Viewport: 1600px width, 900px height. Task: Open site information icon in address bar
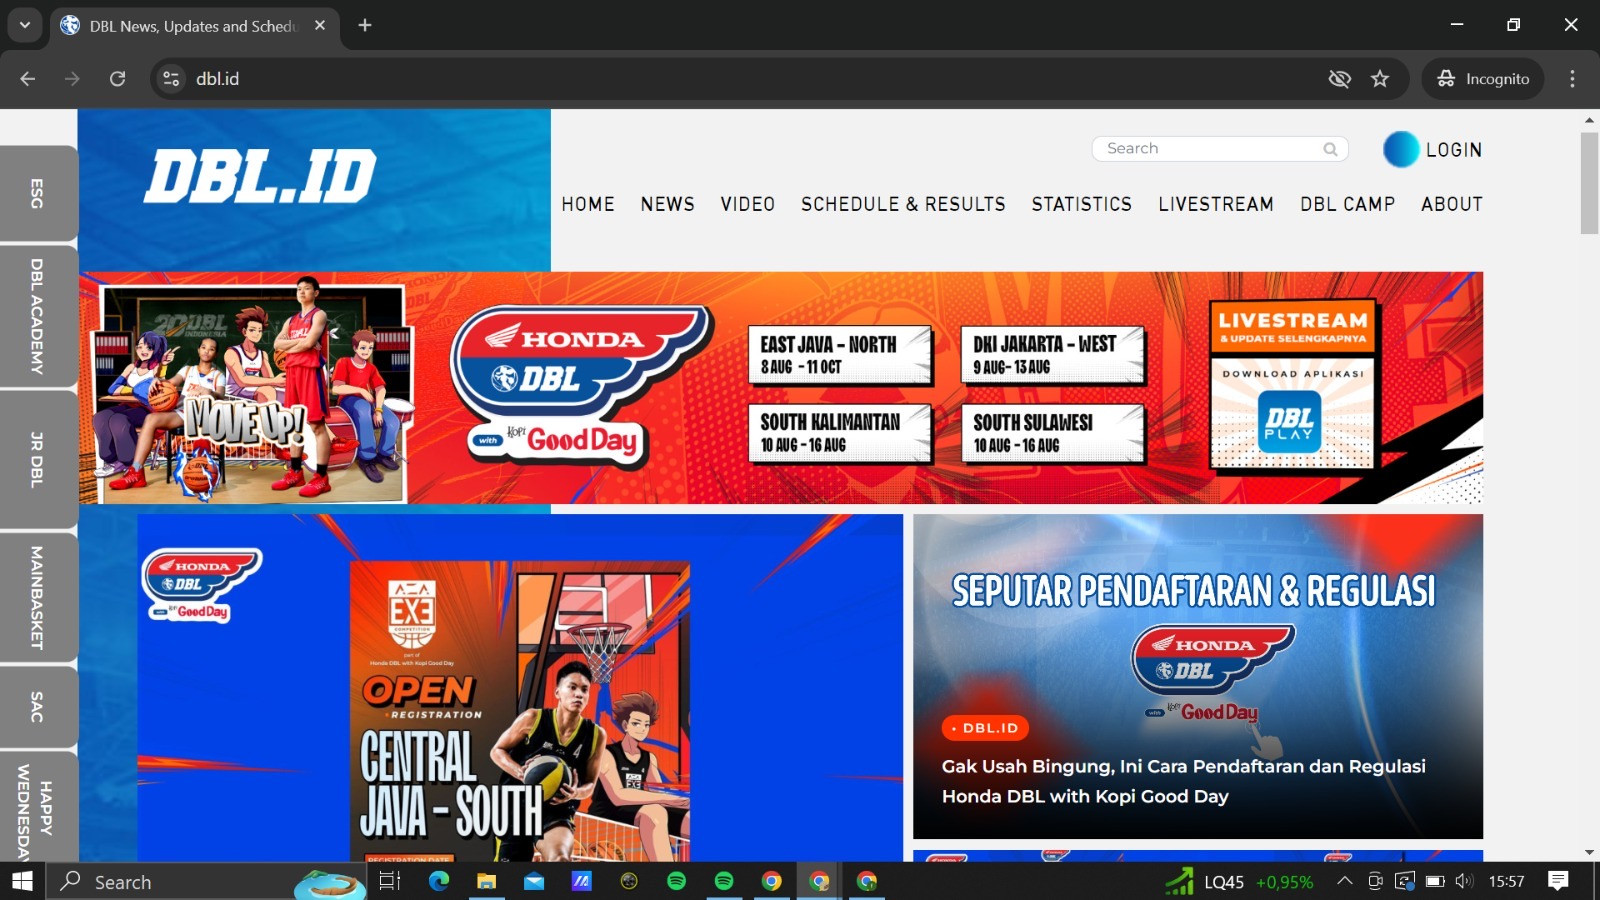click(172, 79)
